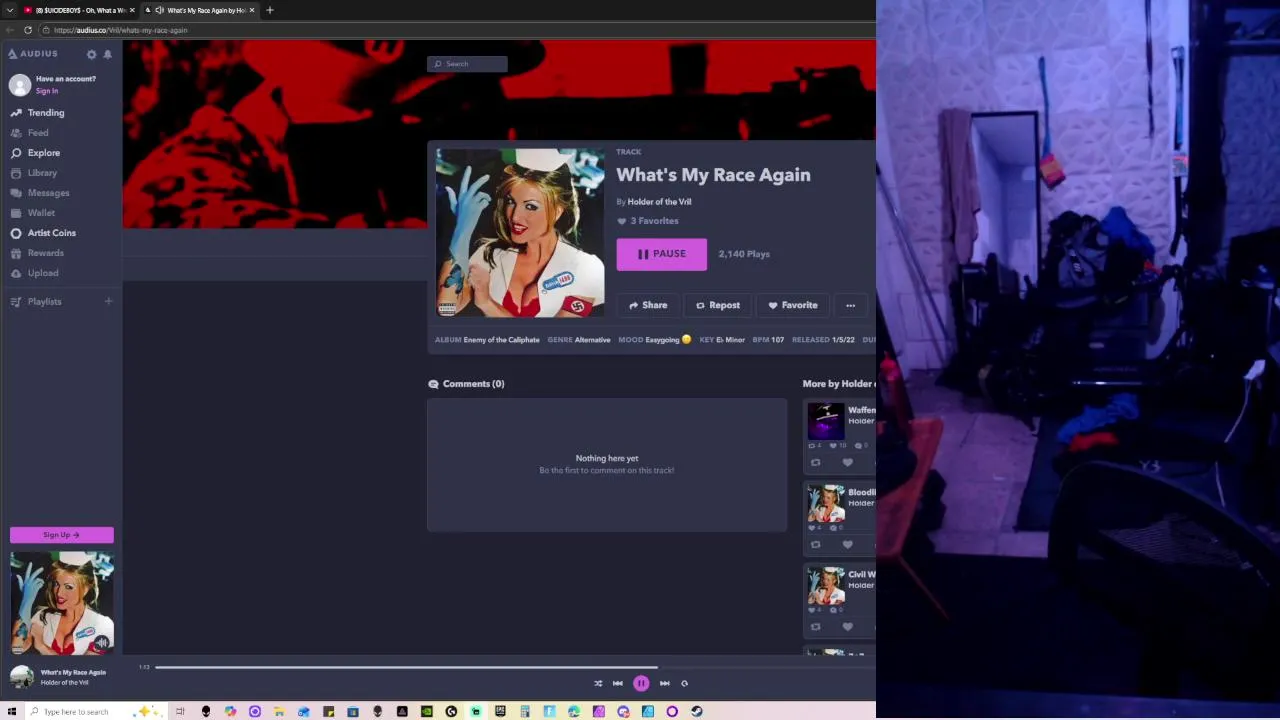Seek within the track progress bar
Image resolution: width=1280 pixels, height=720 pixels.
[x=515, y=667]
